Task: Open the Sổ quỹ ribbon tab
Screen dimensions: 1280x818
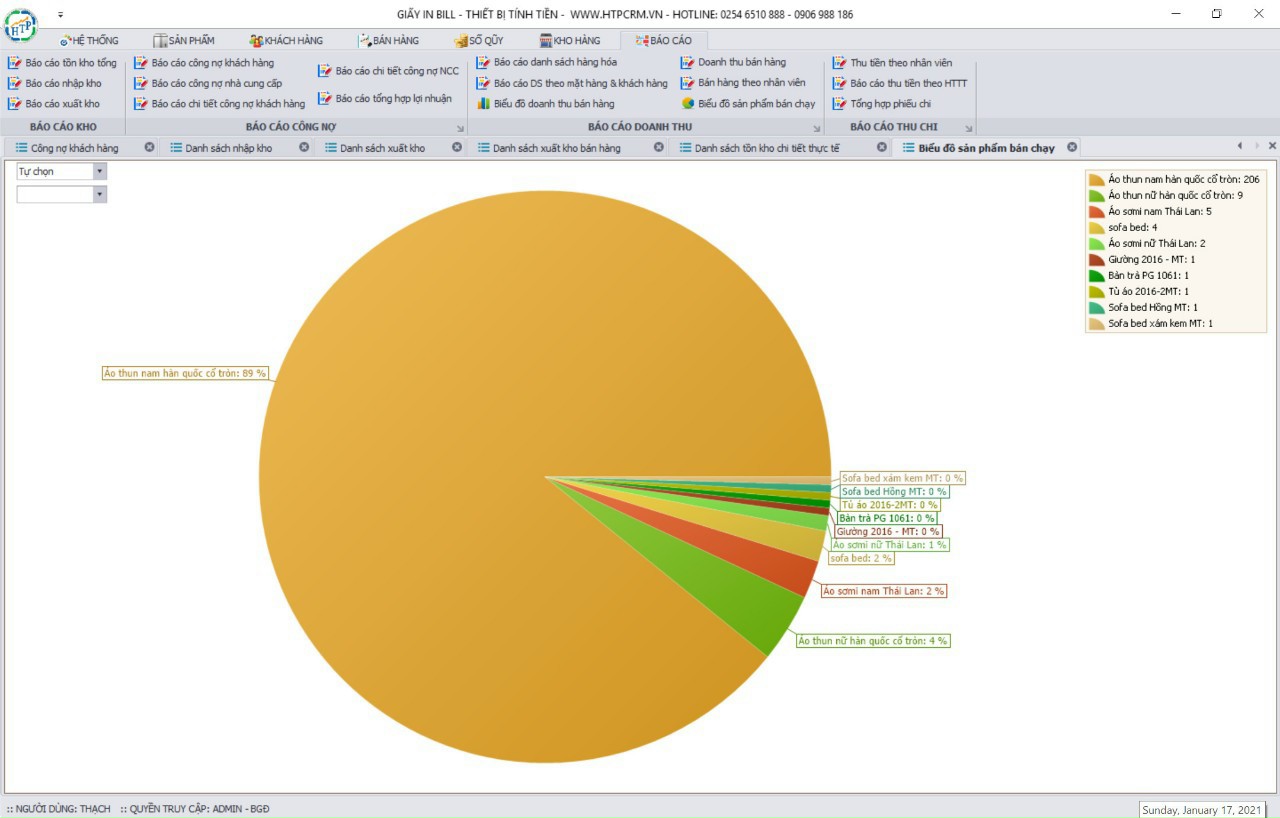Action: (x=479, y=41)
